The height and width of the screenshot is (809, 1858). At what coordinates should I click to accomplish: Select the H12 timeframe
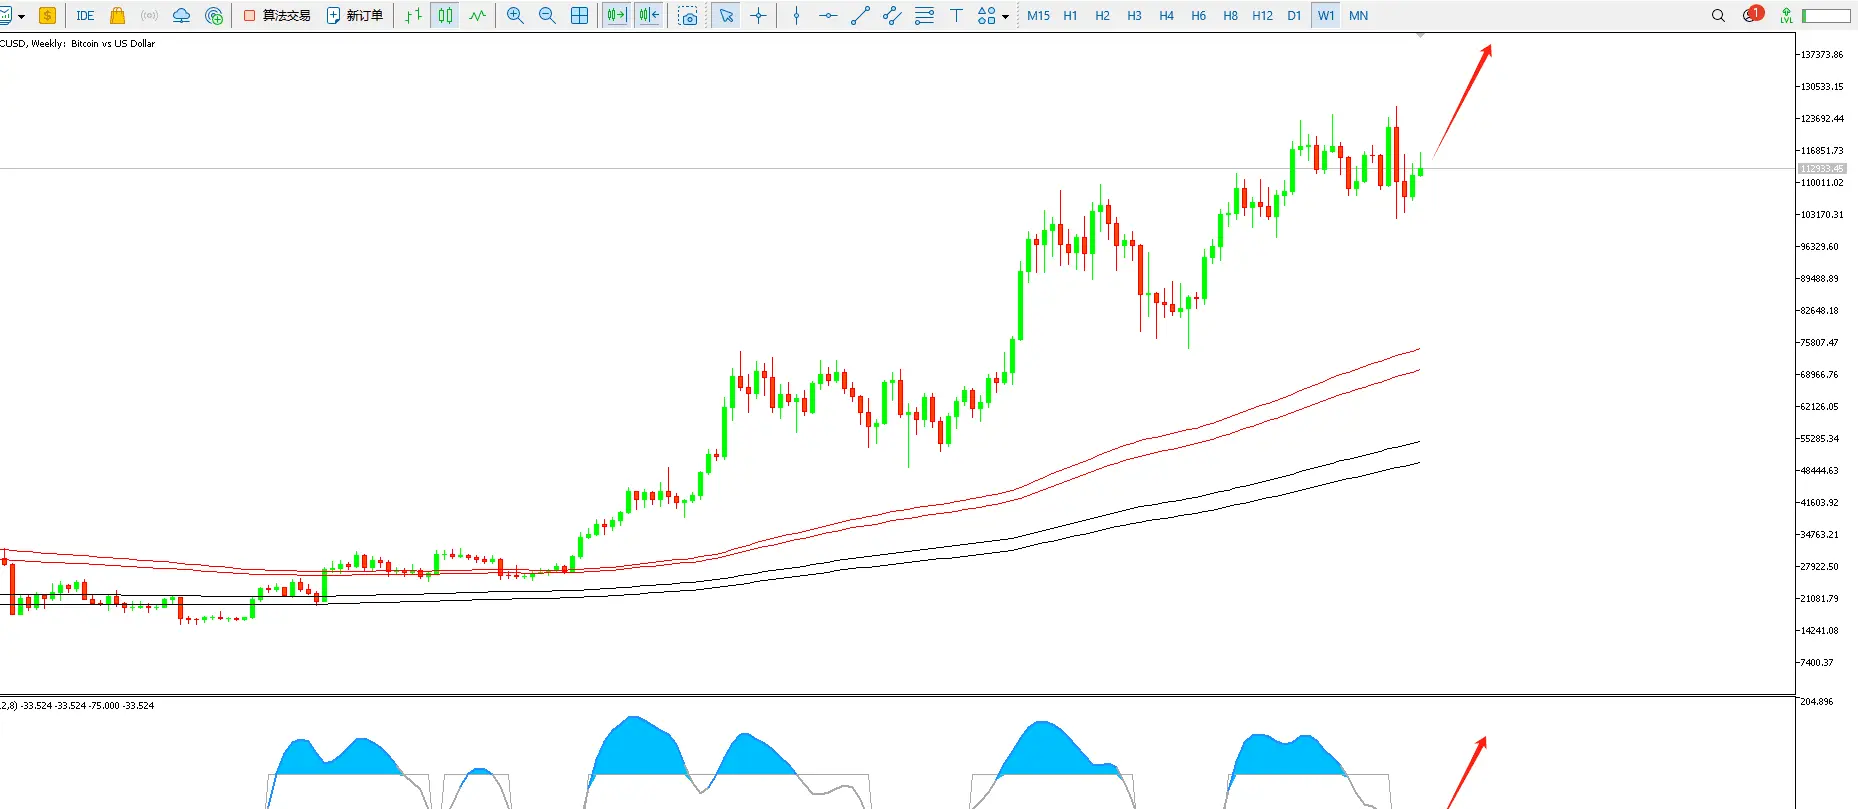[1262, 15]
